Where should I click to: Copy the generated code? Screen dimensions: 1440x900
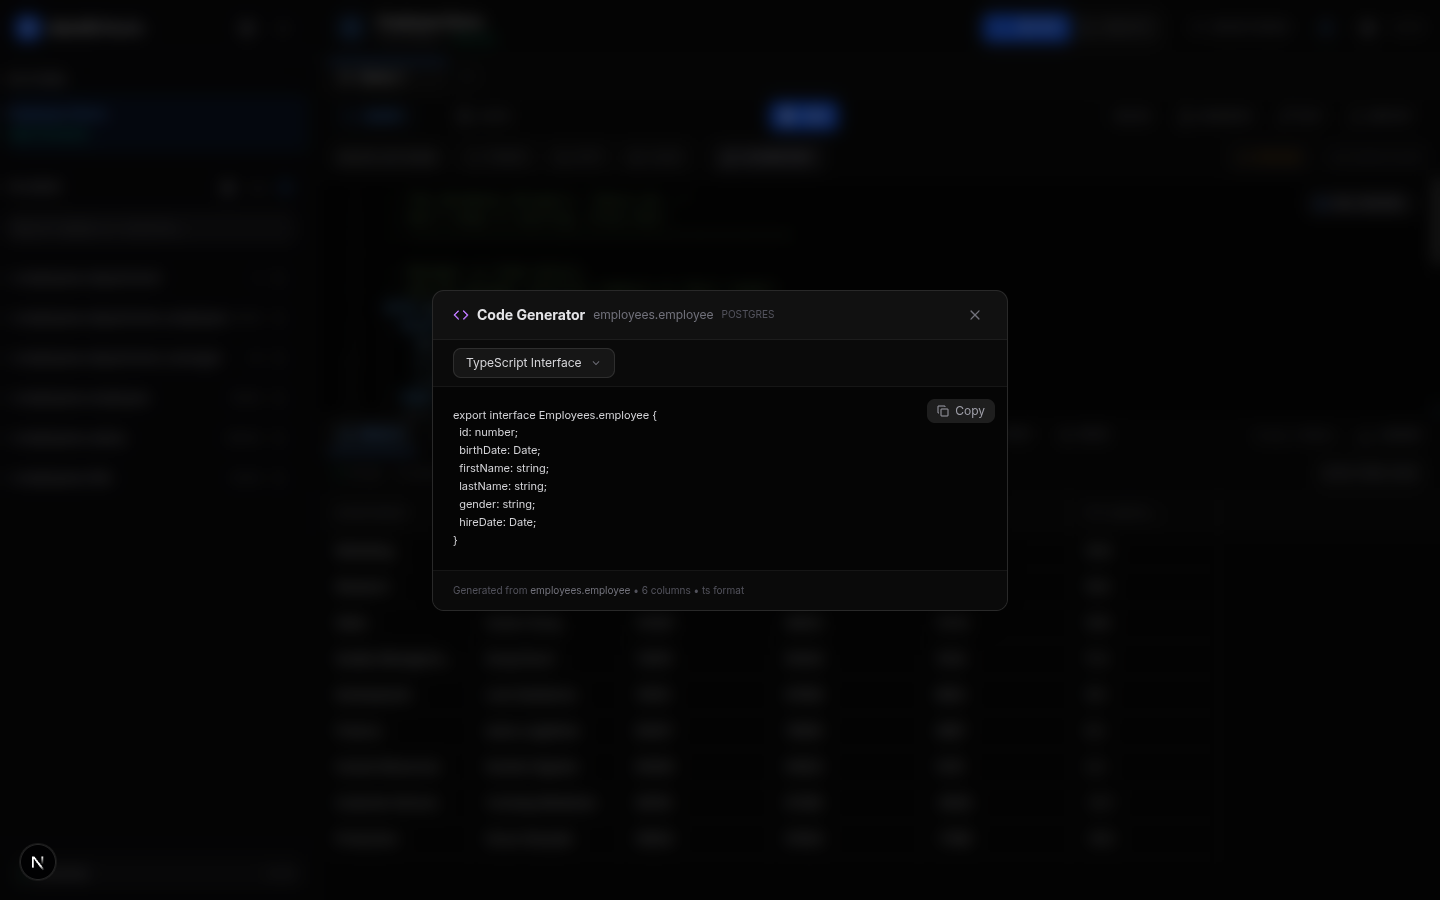click(961, 411)
